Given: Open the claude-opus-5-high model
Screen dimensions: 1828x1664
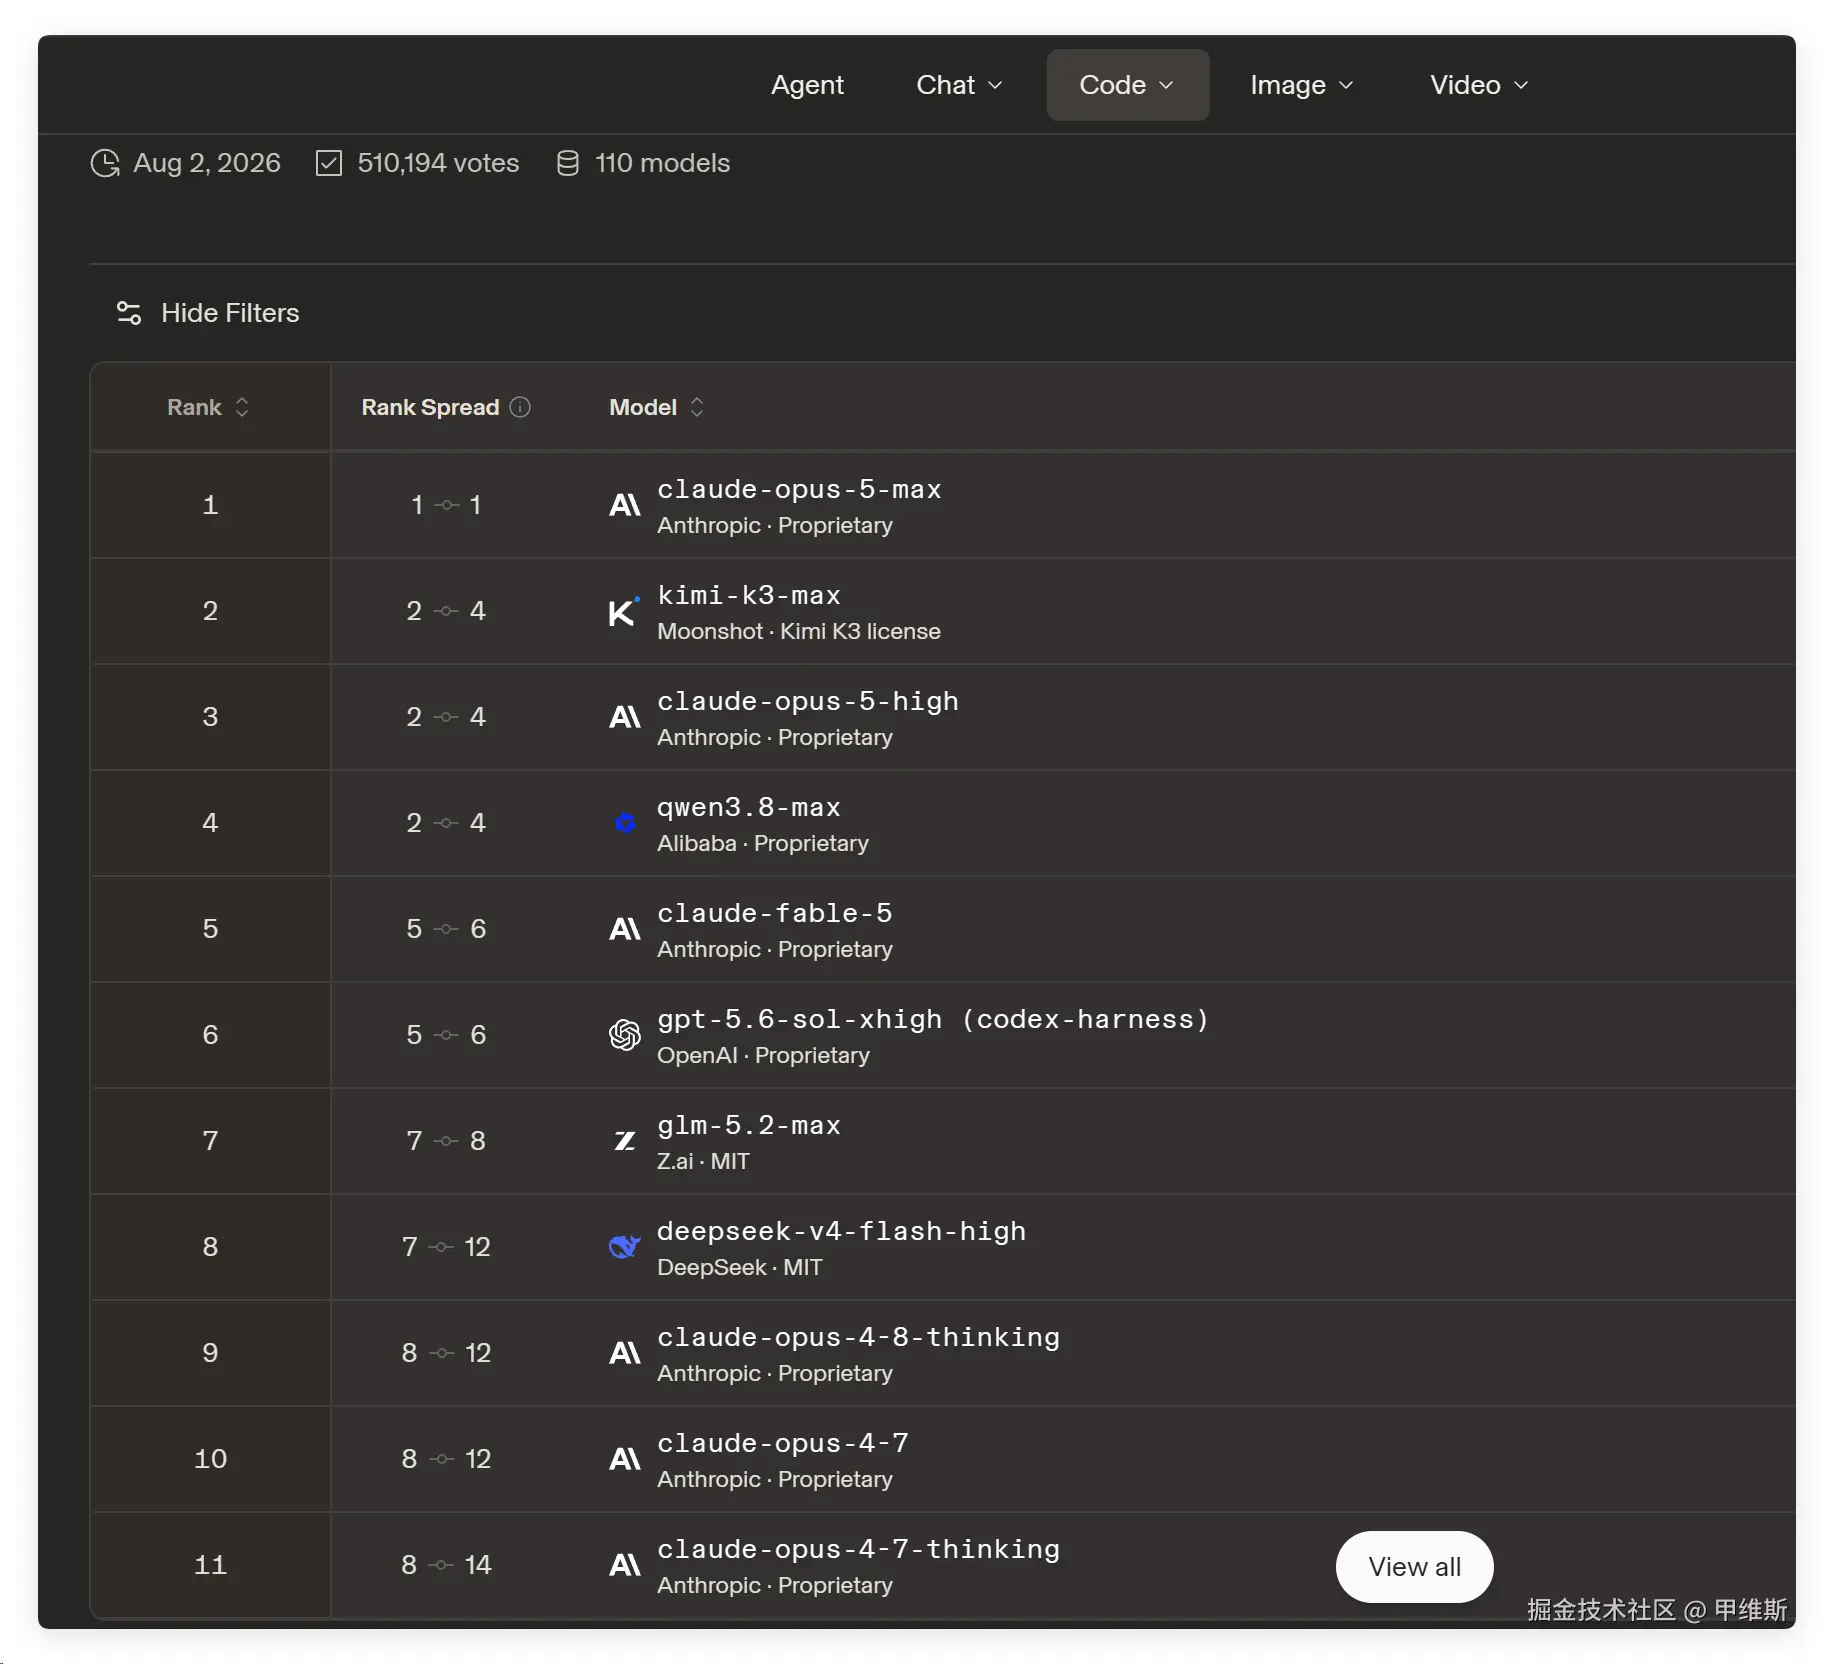Looking at the screenshot, I should (x=807, y=701).
